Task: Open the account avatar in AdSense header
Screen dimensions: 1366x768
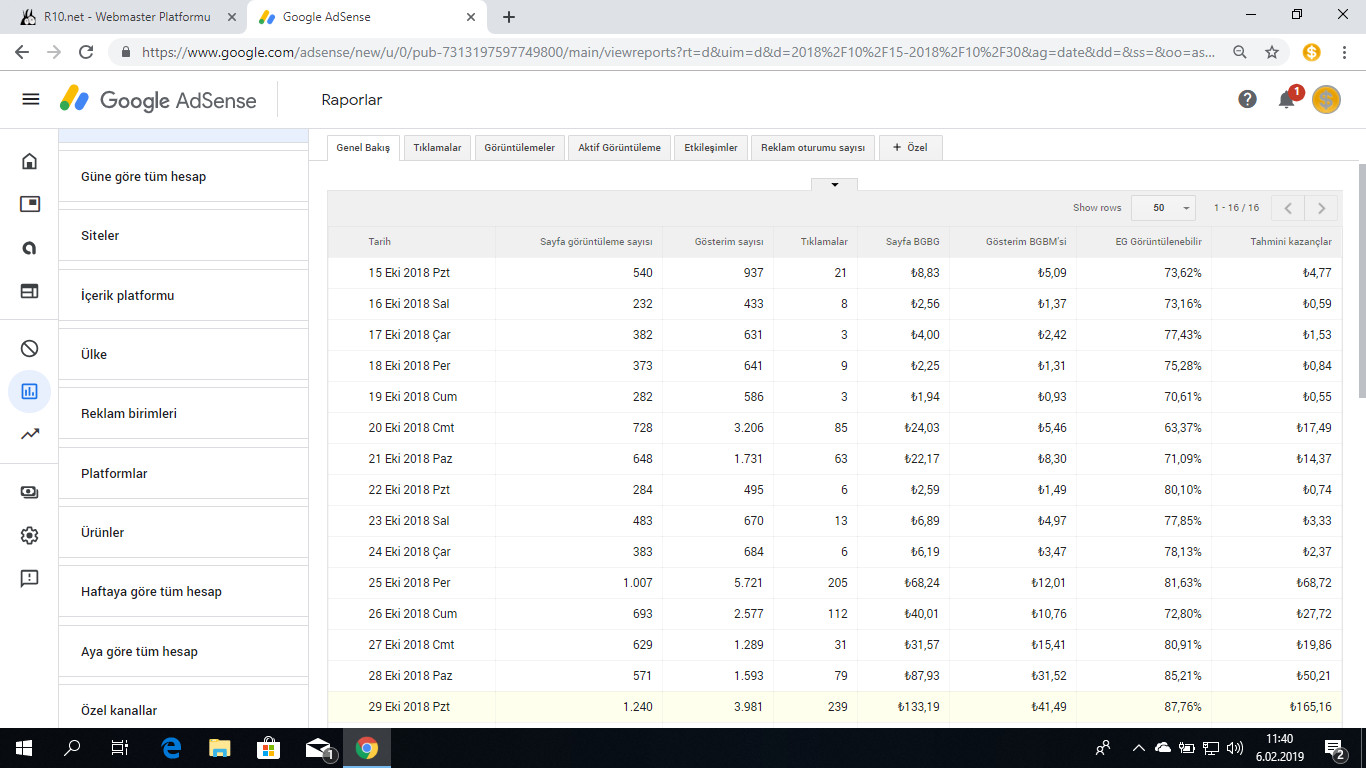Action: (x=1326, y=99)
